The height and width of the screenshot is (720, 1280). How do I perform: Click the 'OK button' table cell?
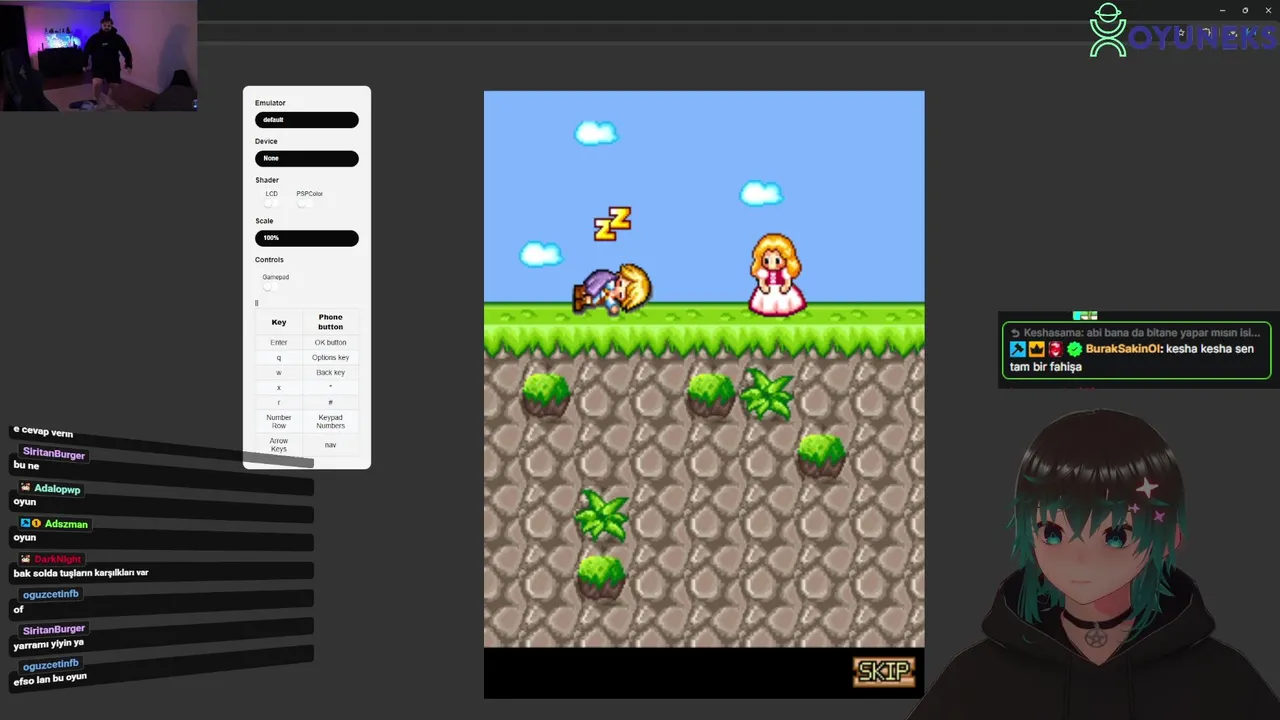tap(330, 342)
